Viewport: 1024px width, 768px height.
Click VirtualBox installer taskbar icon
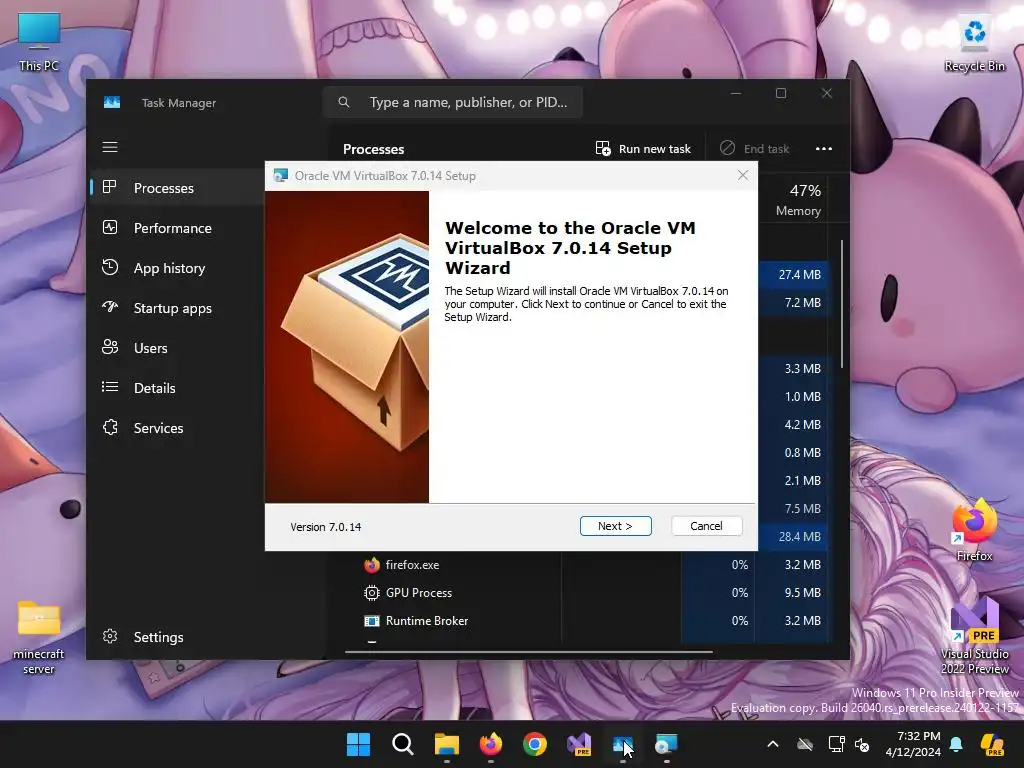[666, 744]
